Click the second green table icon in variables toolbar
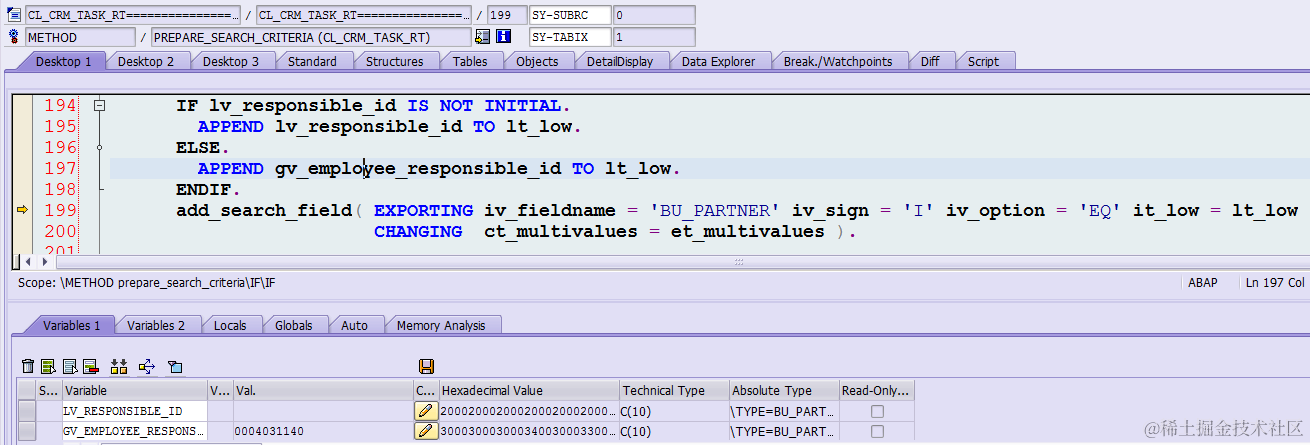The width and height of the screenshot is (1310, 445). point(69,367)
